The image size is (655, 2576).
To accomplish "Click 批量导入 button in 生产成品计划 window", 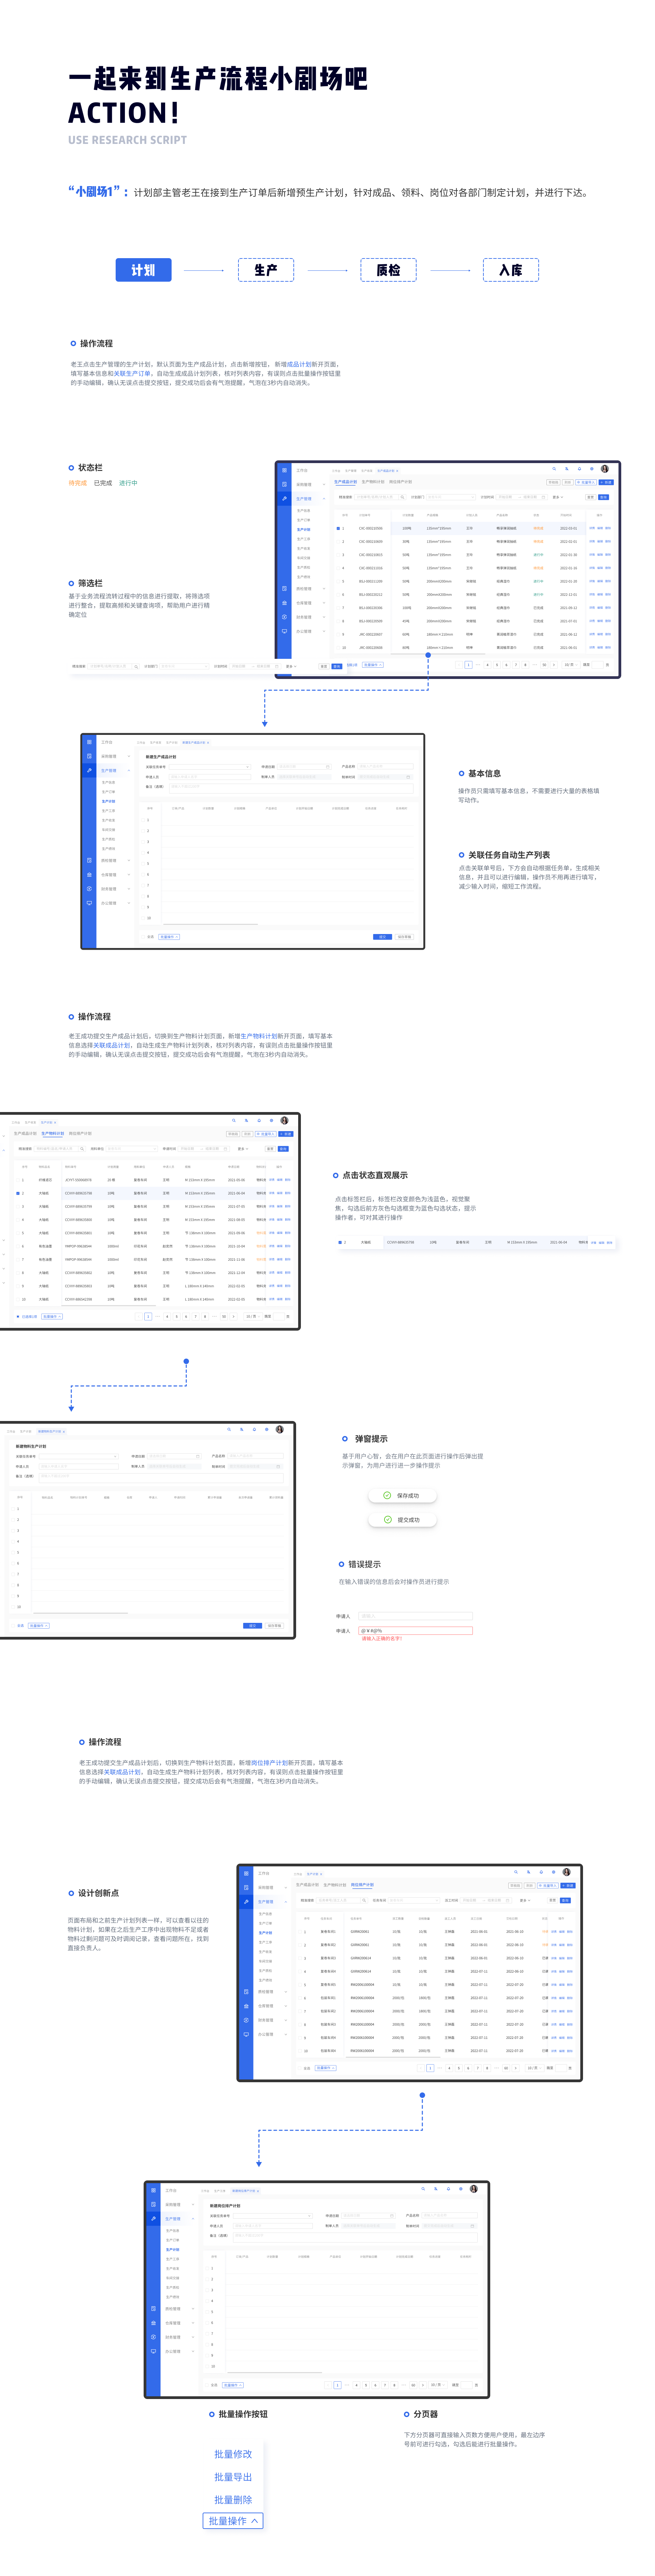I will pos(586,482).
